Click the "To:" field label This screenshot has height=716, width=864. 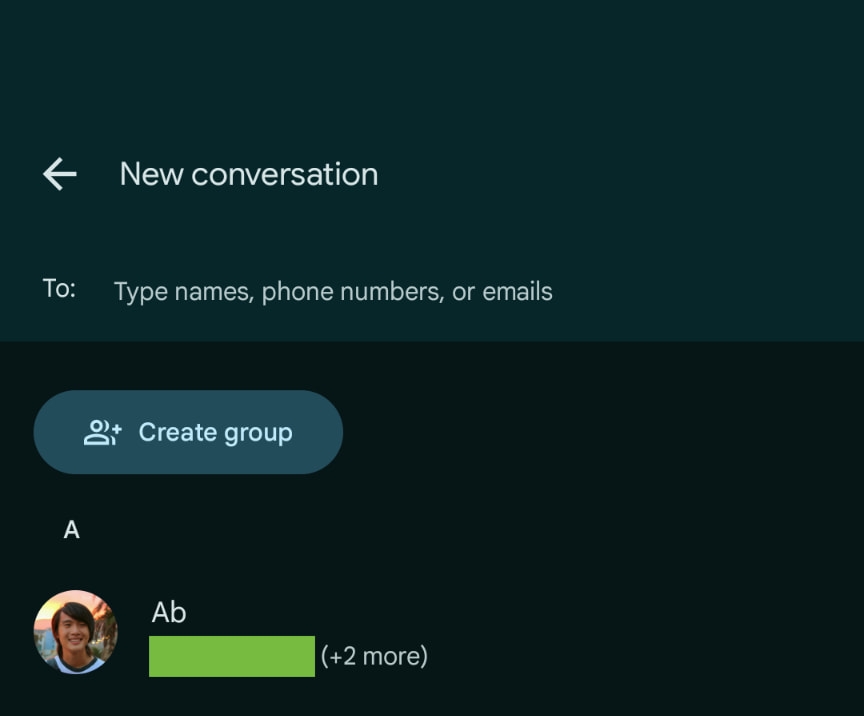click(x=59, y=289)
